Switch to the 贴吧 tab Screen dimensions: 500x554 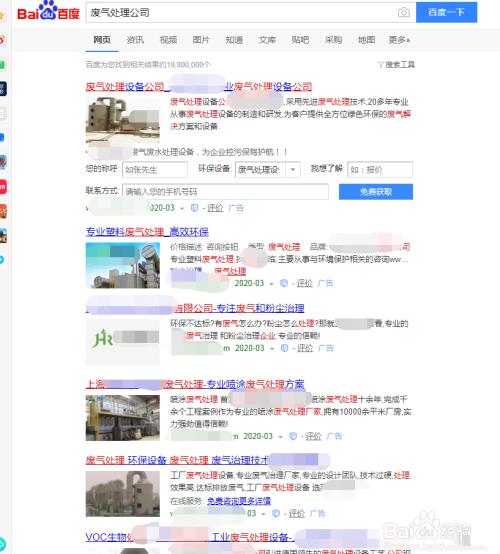click(x=300, y=40)
